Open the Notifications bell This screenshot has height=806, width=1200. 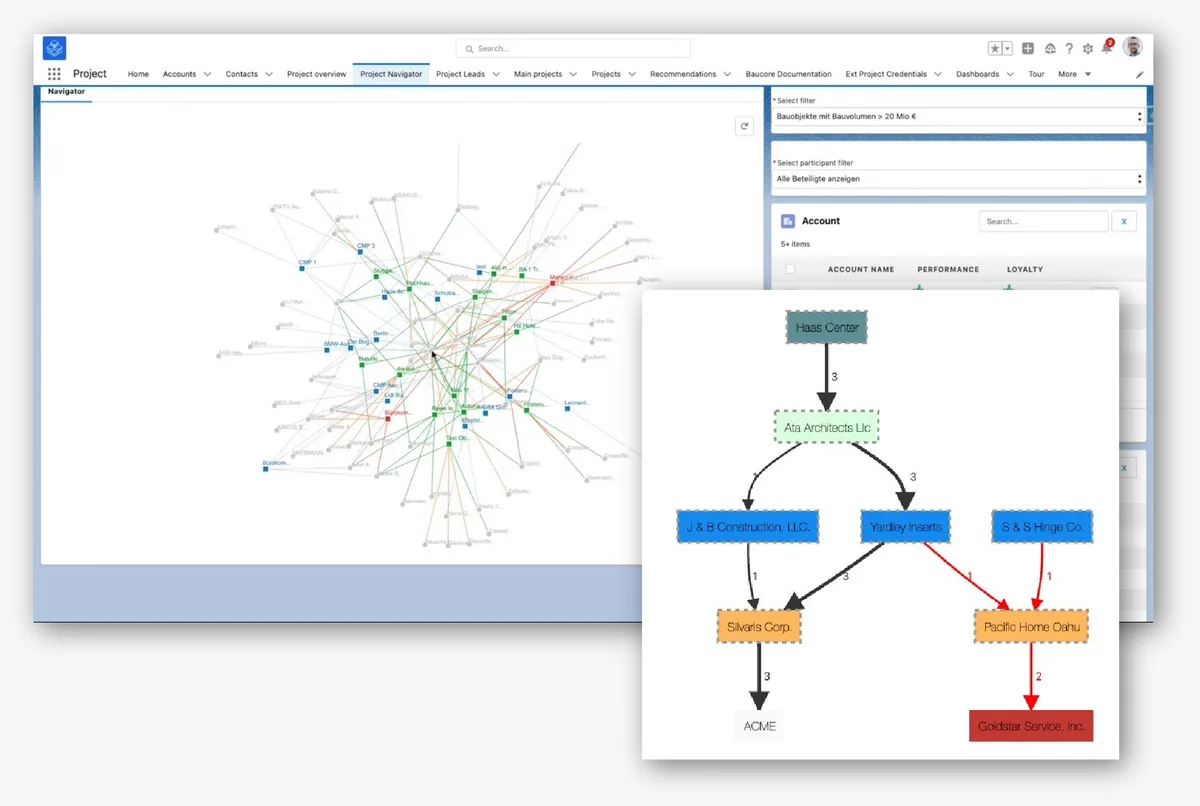point(1107,47)
